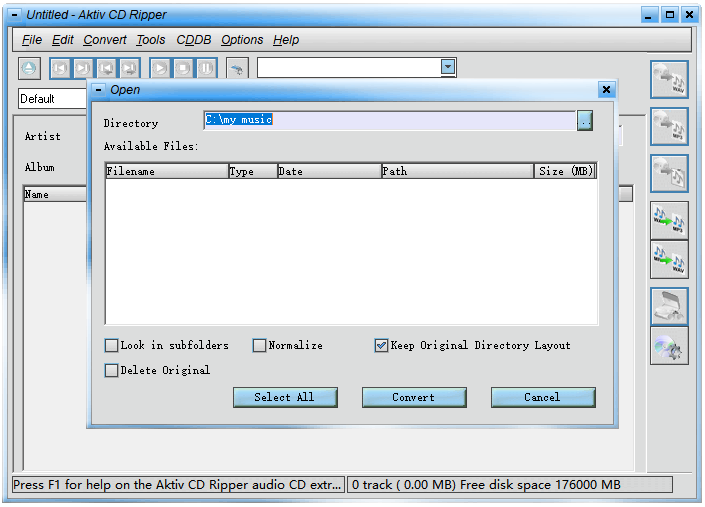The width and height of the screenshot is (705, 507).
Task: Click the eject CD toolbar icon
Action: [29, 68]
